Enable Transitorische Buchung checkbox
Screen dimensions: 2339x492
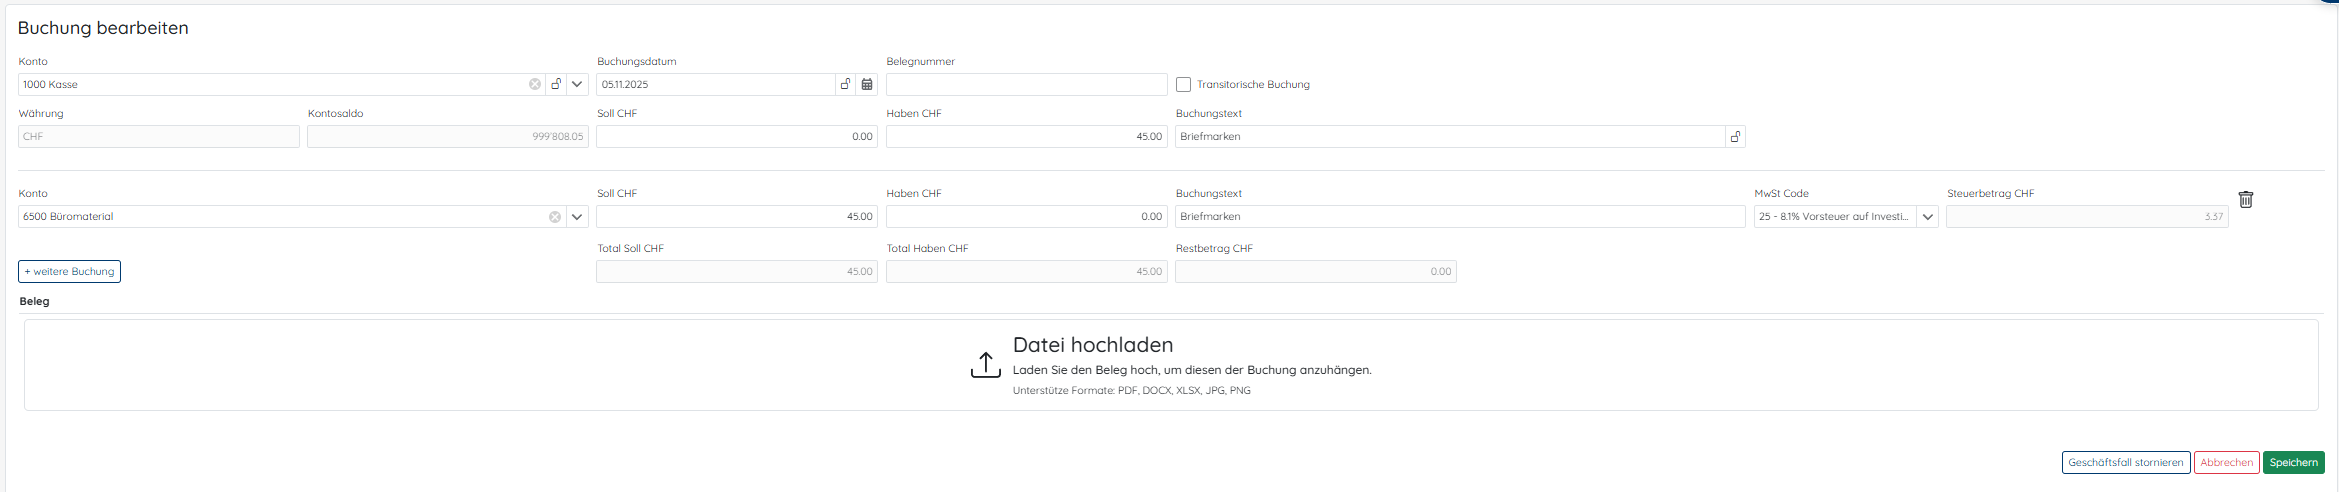[1184, 85]
